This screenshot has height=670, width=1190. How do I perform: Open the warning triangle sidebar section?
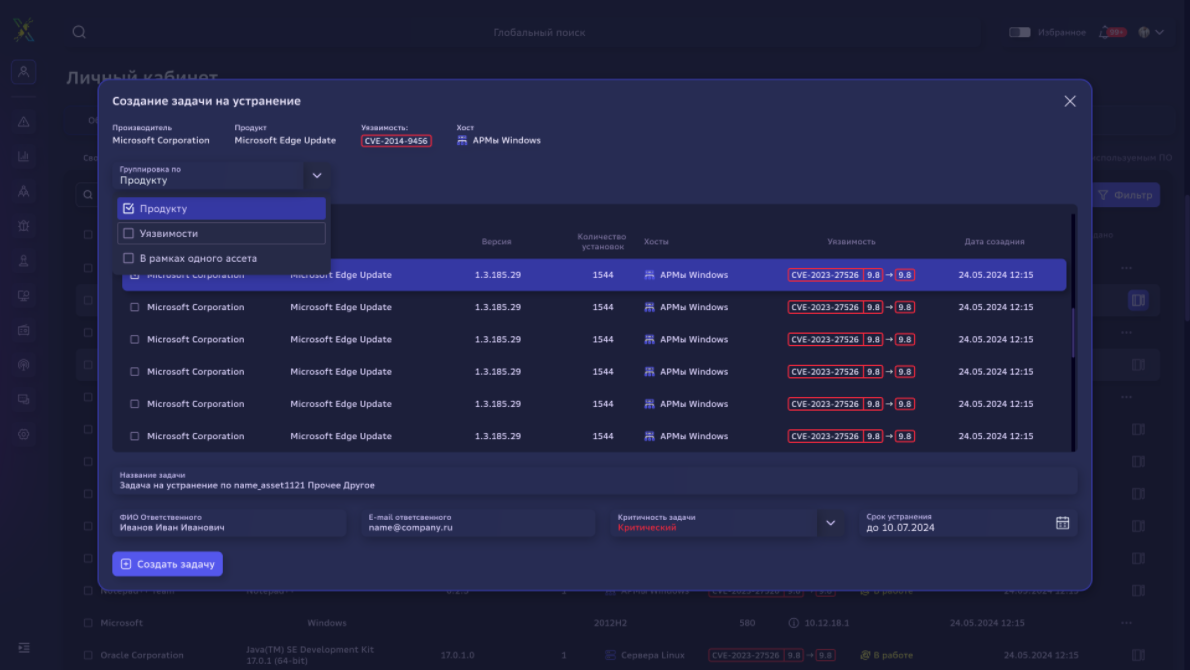click(x=24, y=121)
